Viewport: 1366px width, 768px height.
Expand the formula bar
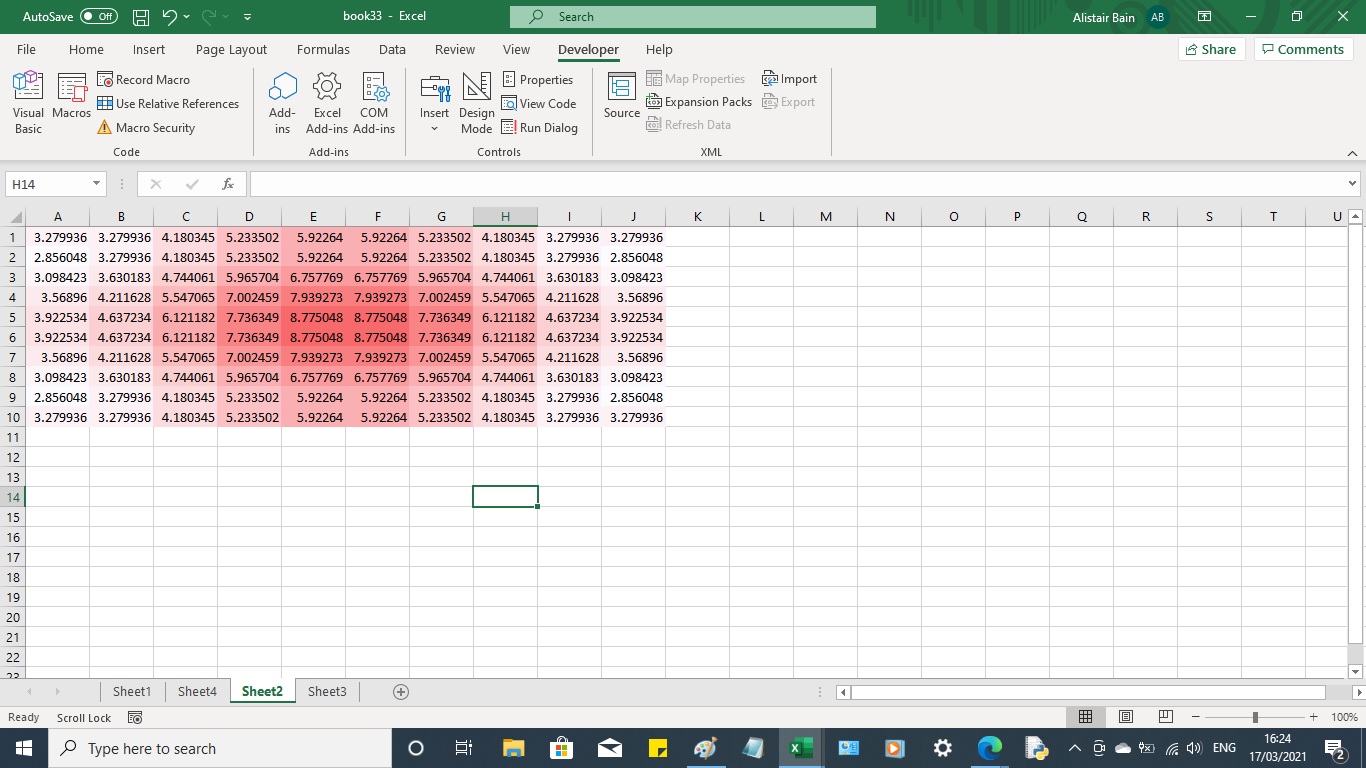pyautogui.click(x=1352, y=184)
